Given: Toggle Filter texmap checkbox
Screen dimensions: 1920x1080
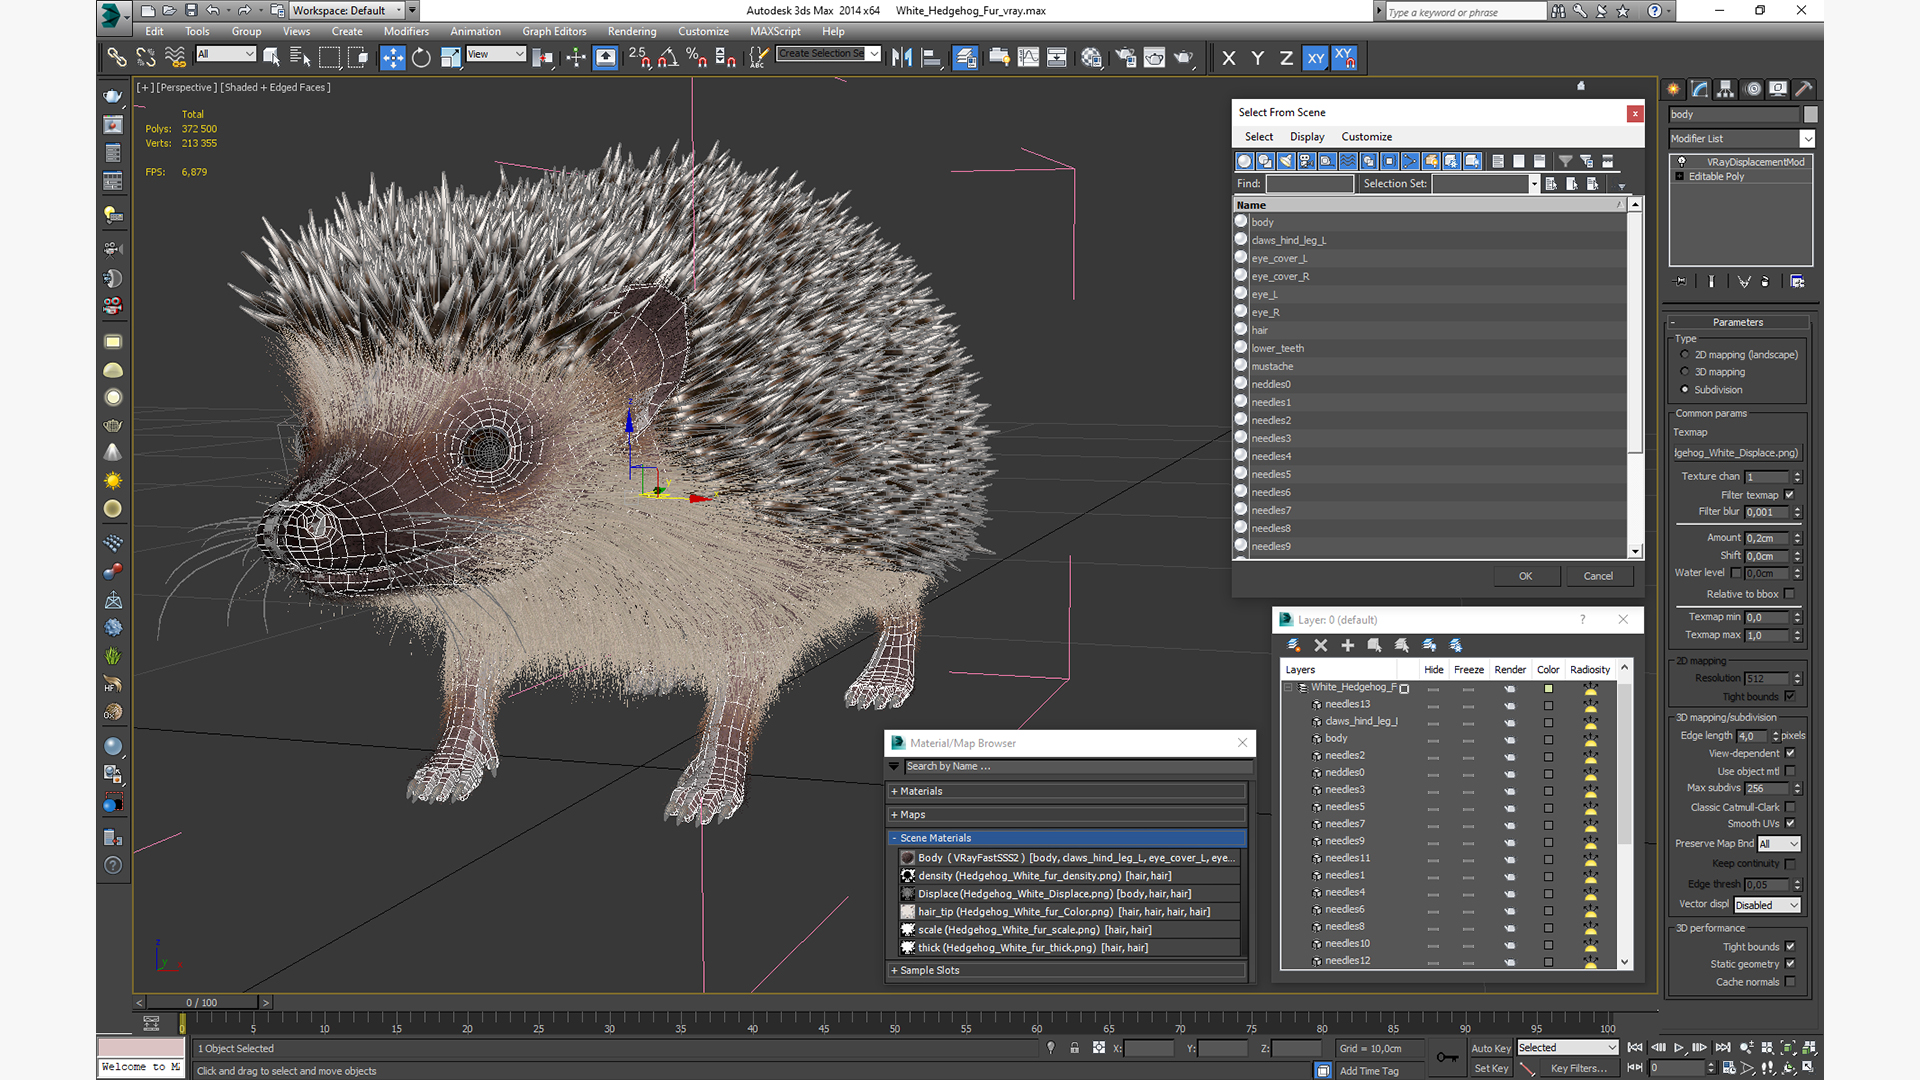Looking at the screenshot, I should click(x=1790, y=495).
